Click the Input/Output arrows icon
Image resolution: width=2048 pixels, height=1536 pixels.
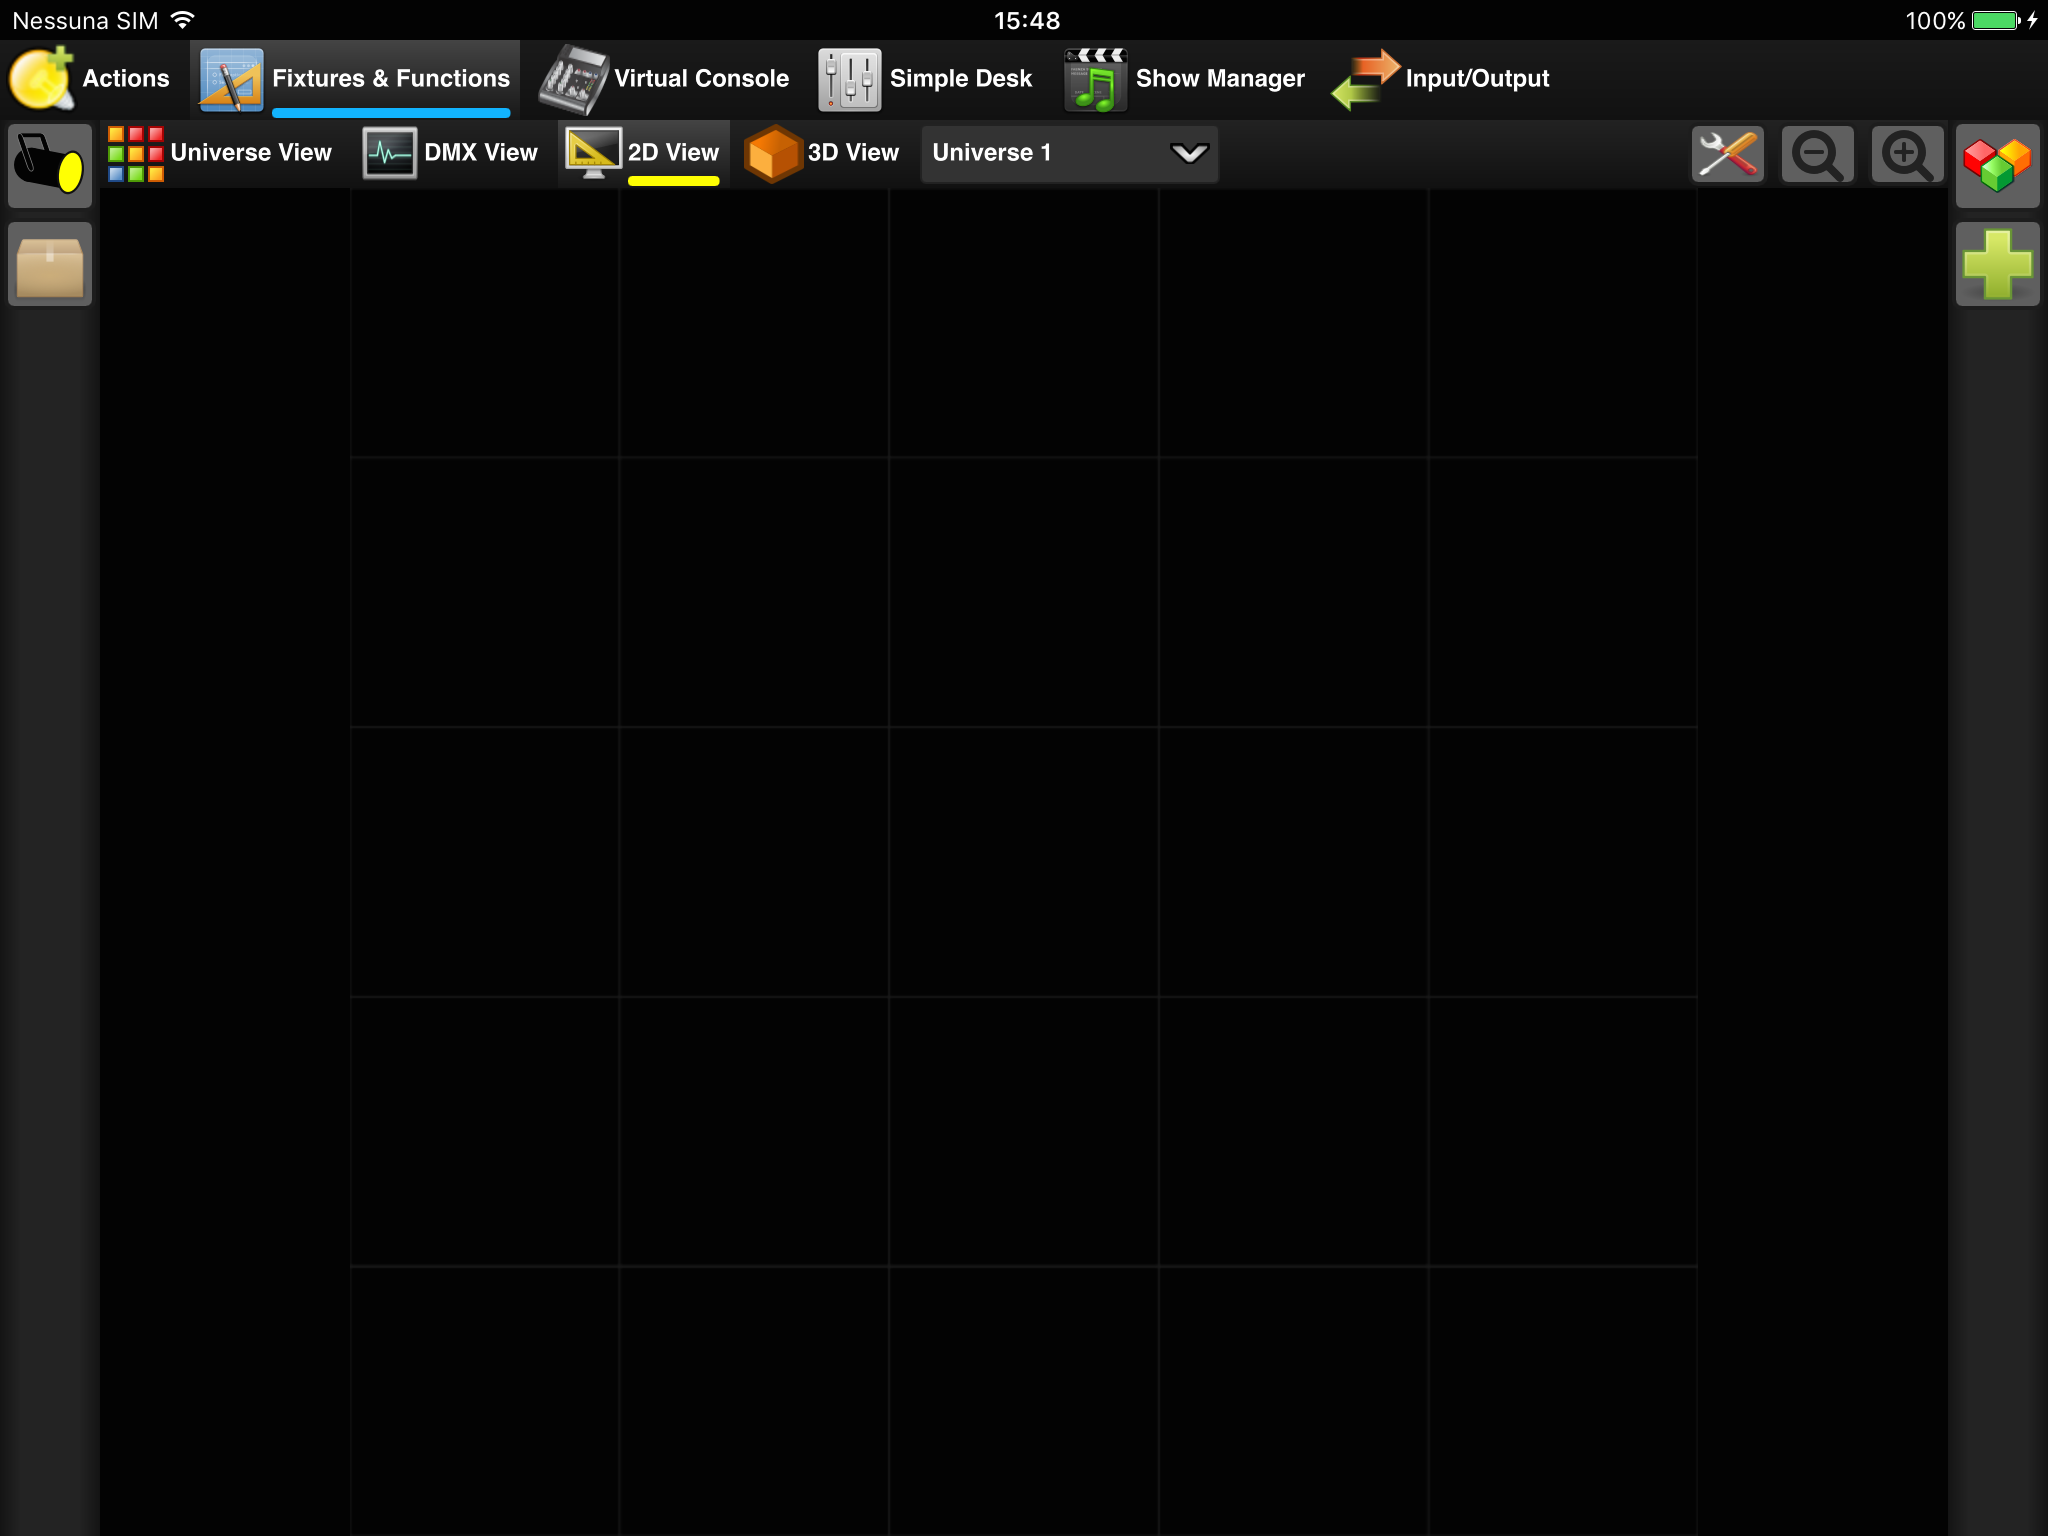point(1366,79)
